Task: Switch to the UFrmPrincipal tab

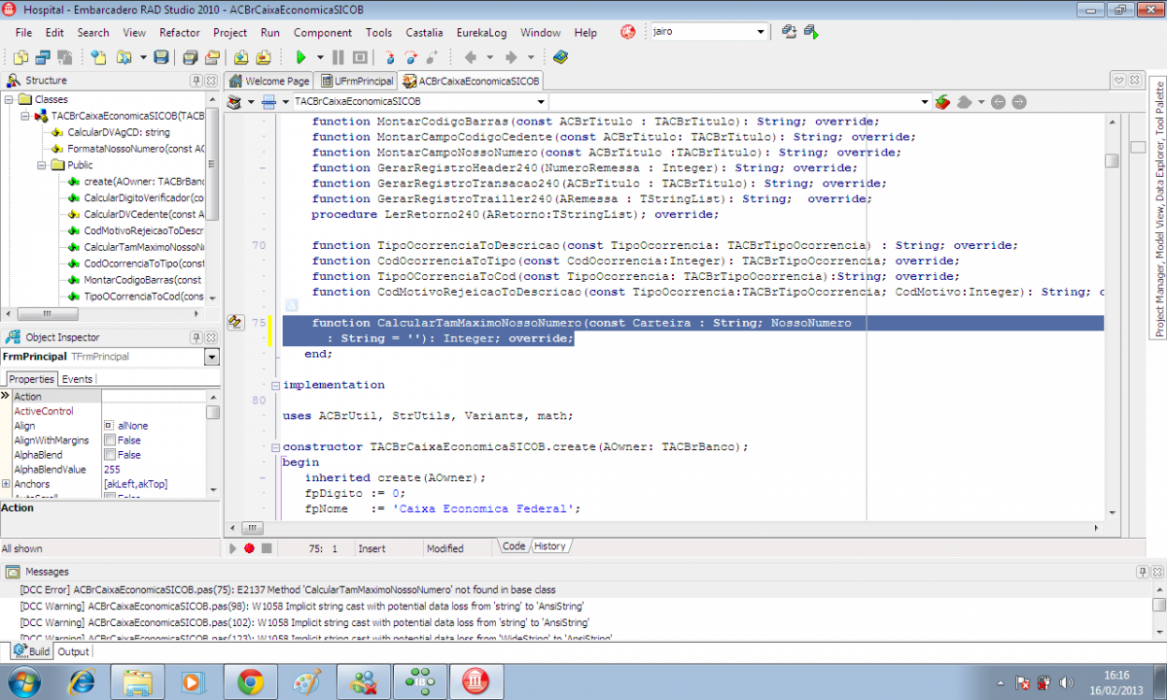Action: (x=357, y=80)
